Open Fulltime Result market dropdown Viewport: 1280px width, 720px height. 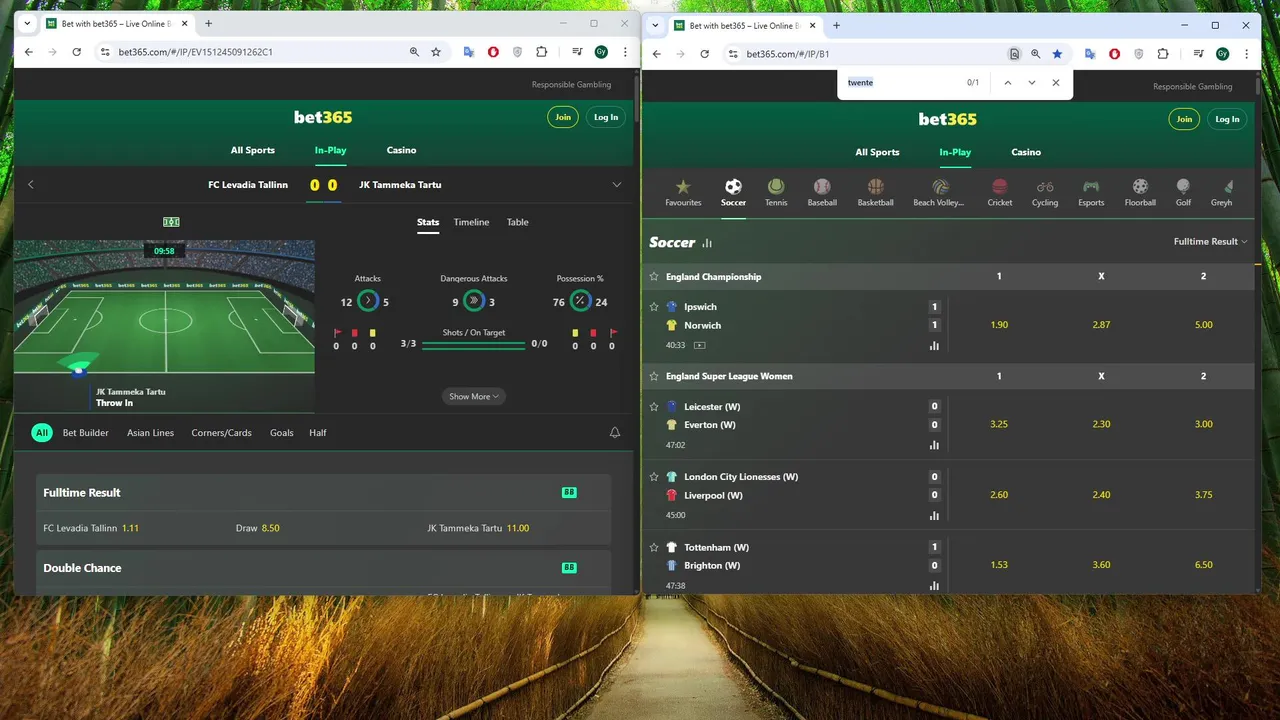1211,241
